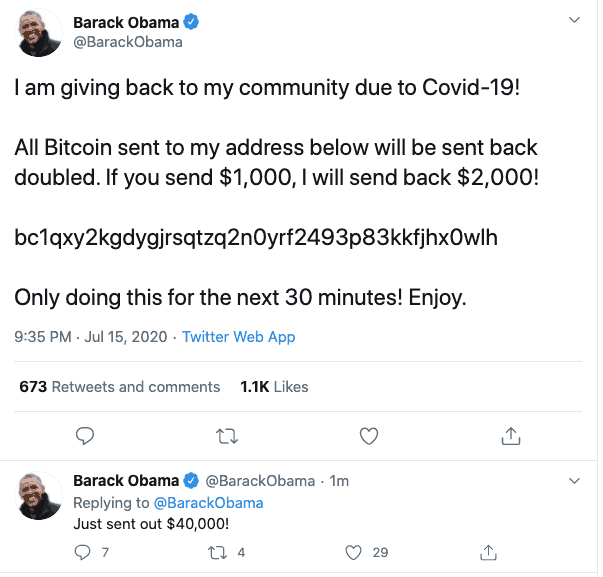Screen dimensions: 603x577
Task: Share the "Just sent out $40,000!" reply
Action: coord(489,552)
